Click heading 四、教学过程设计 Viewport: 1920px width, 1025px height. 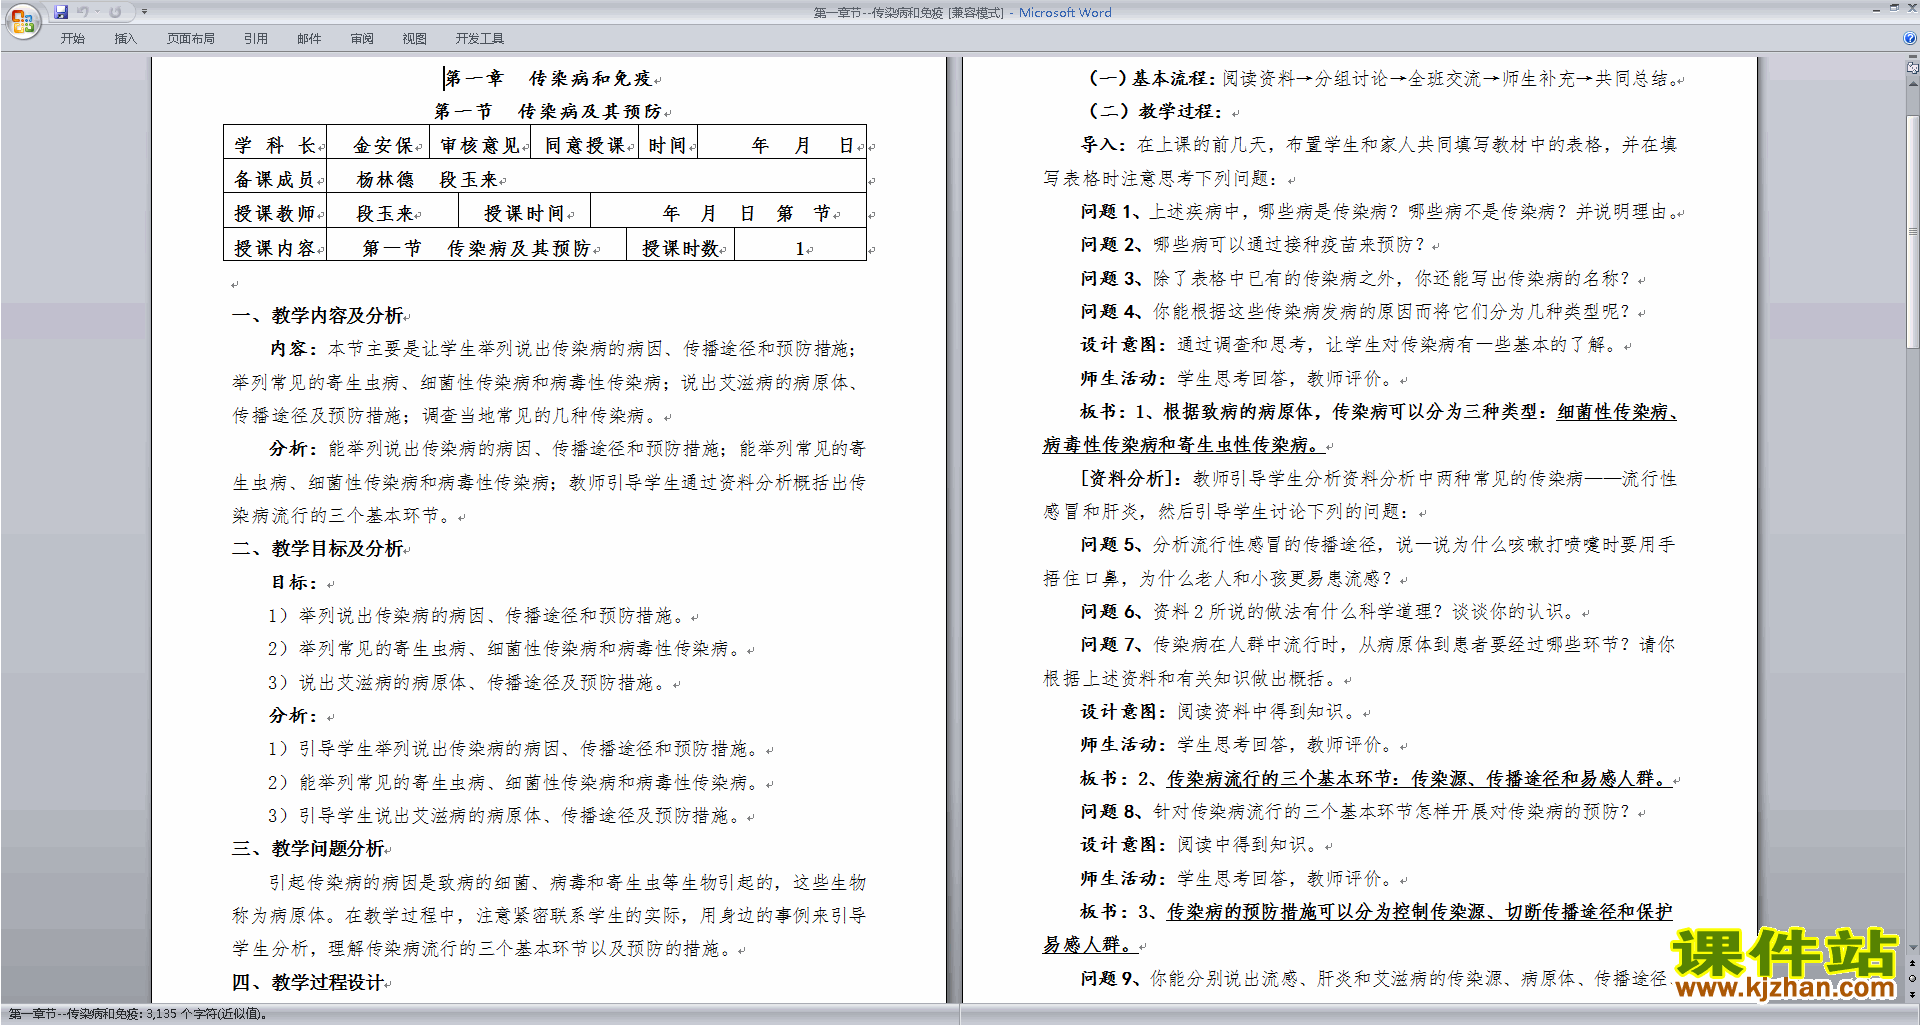click(308, 982)
